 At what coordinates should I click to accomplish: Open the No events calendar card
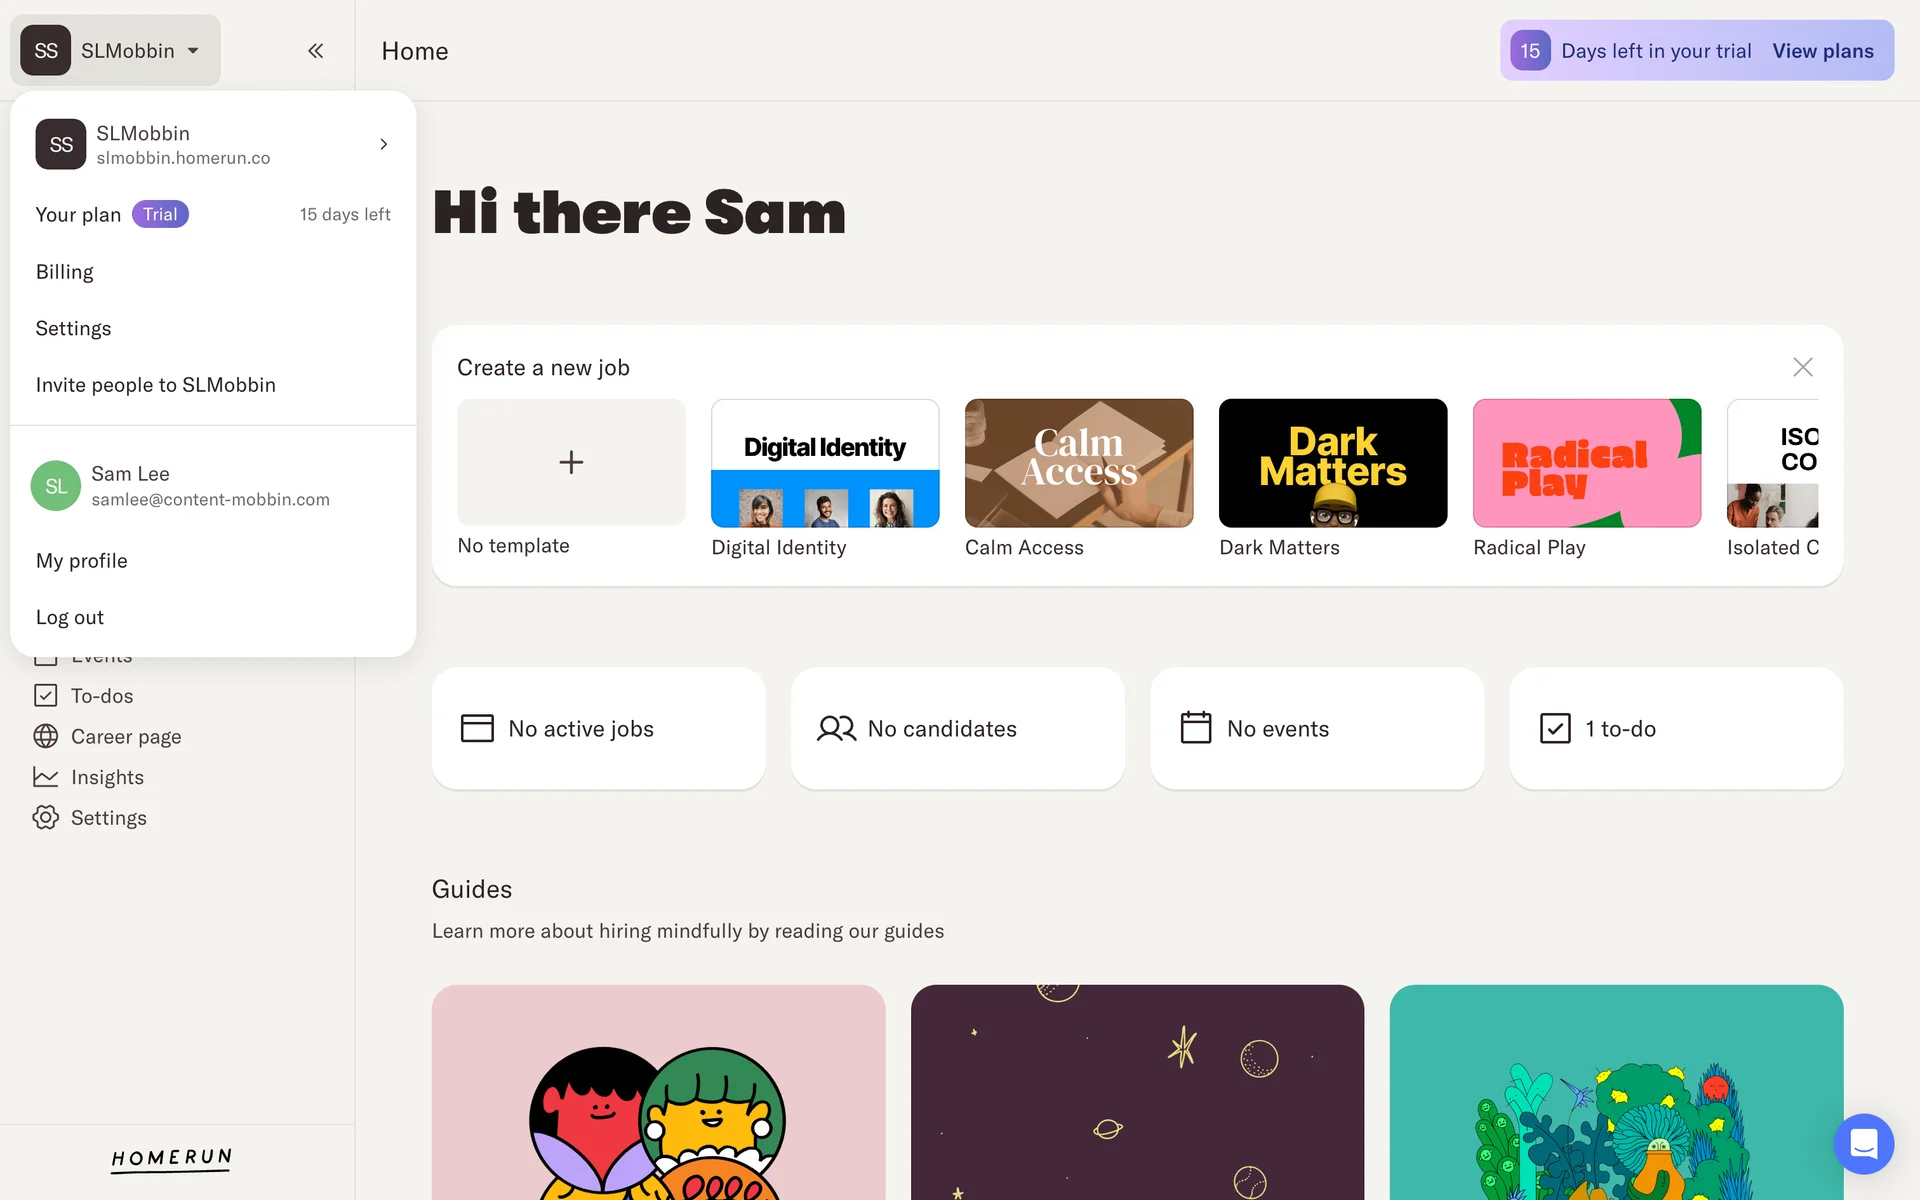1317,729
